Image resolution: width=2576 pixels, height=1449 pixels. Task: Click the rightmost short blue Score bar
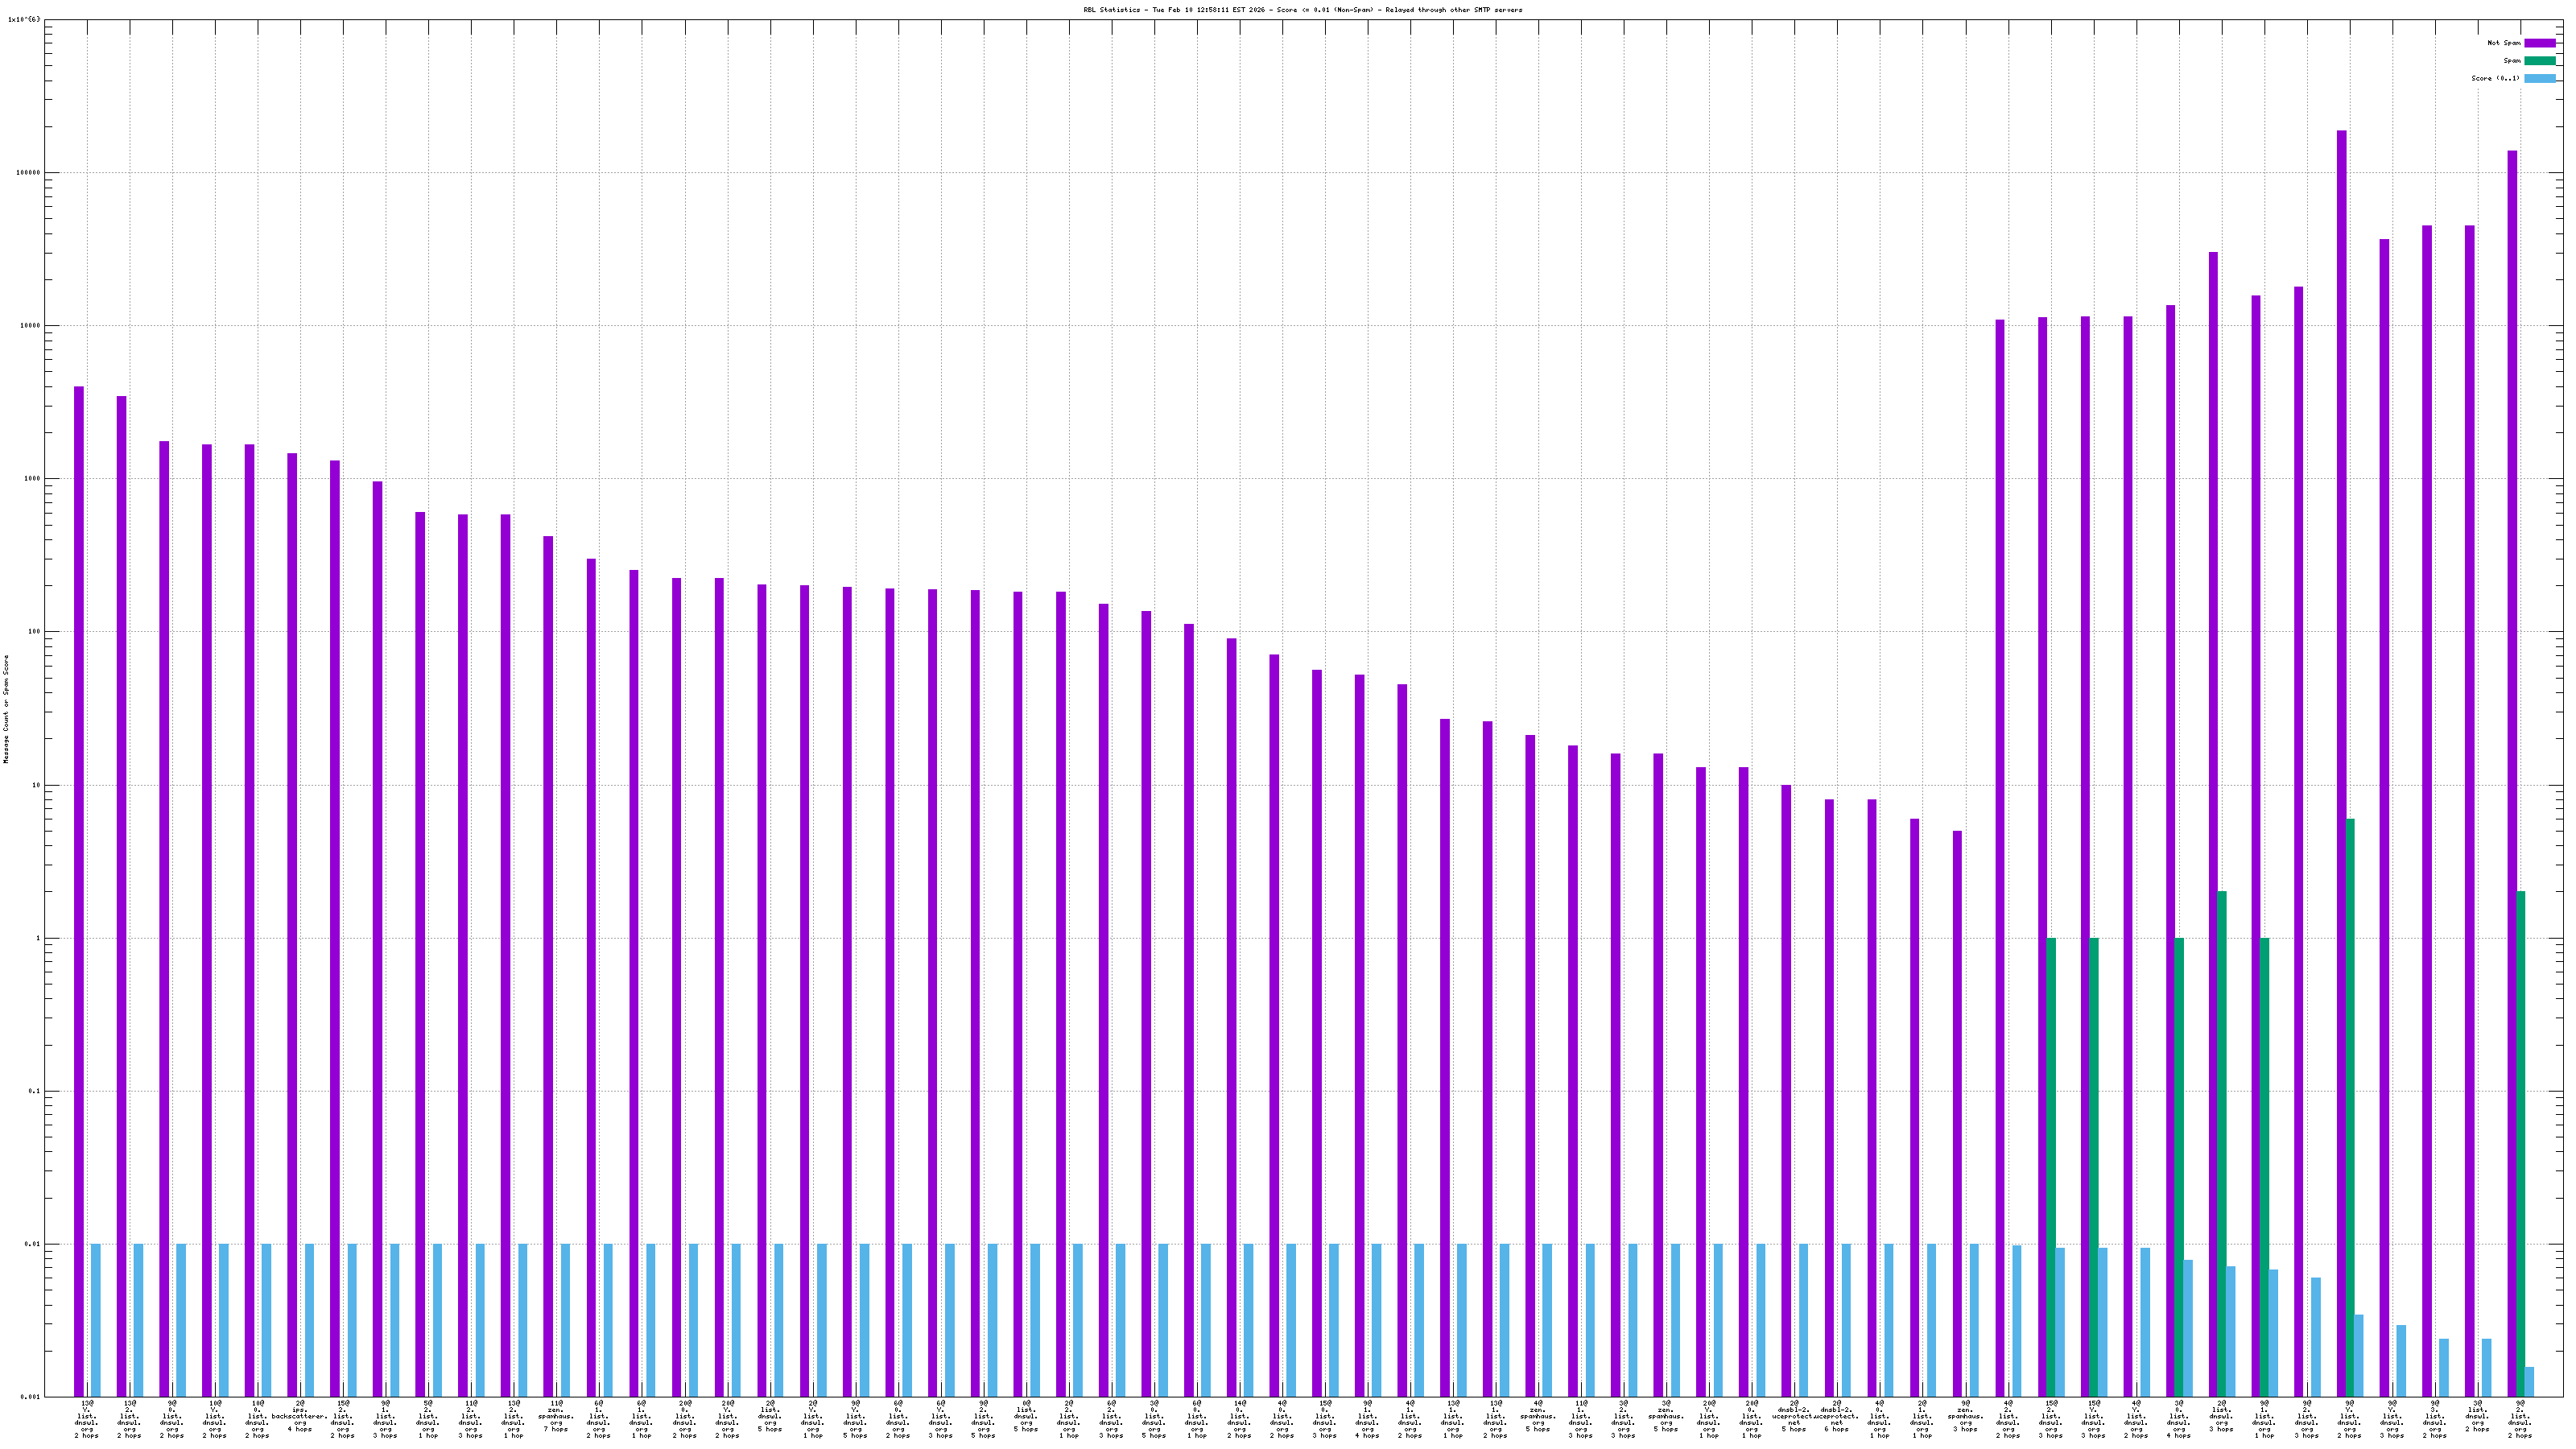point(2529,1382)
